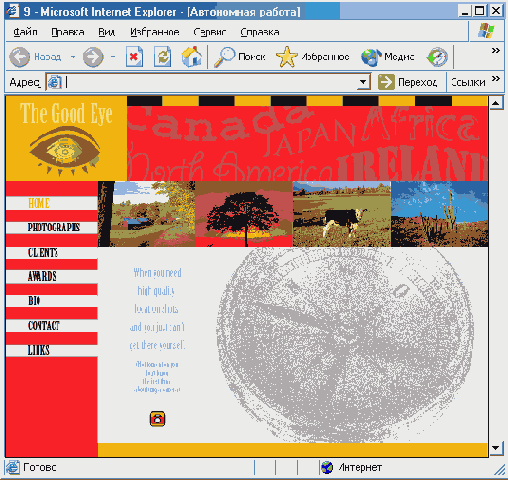This screenshot has width=508, height=480.
Task: Open Back button history dropdown arrow
Action: (73, 57)
